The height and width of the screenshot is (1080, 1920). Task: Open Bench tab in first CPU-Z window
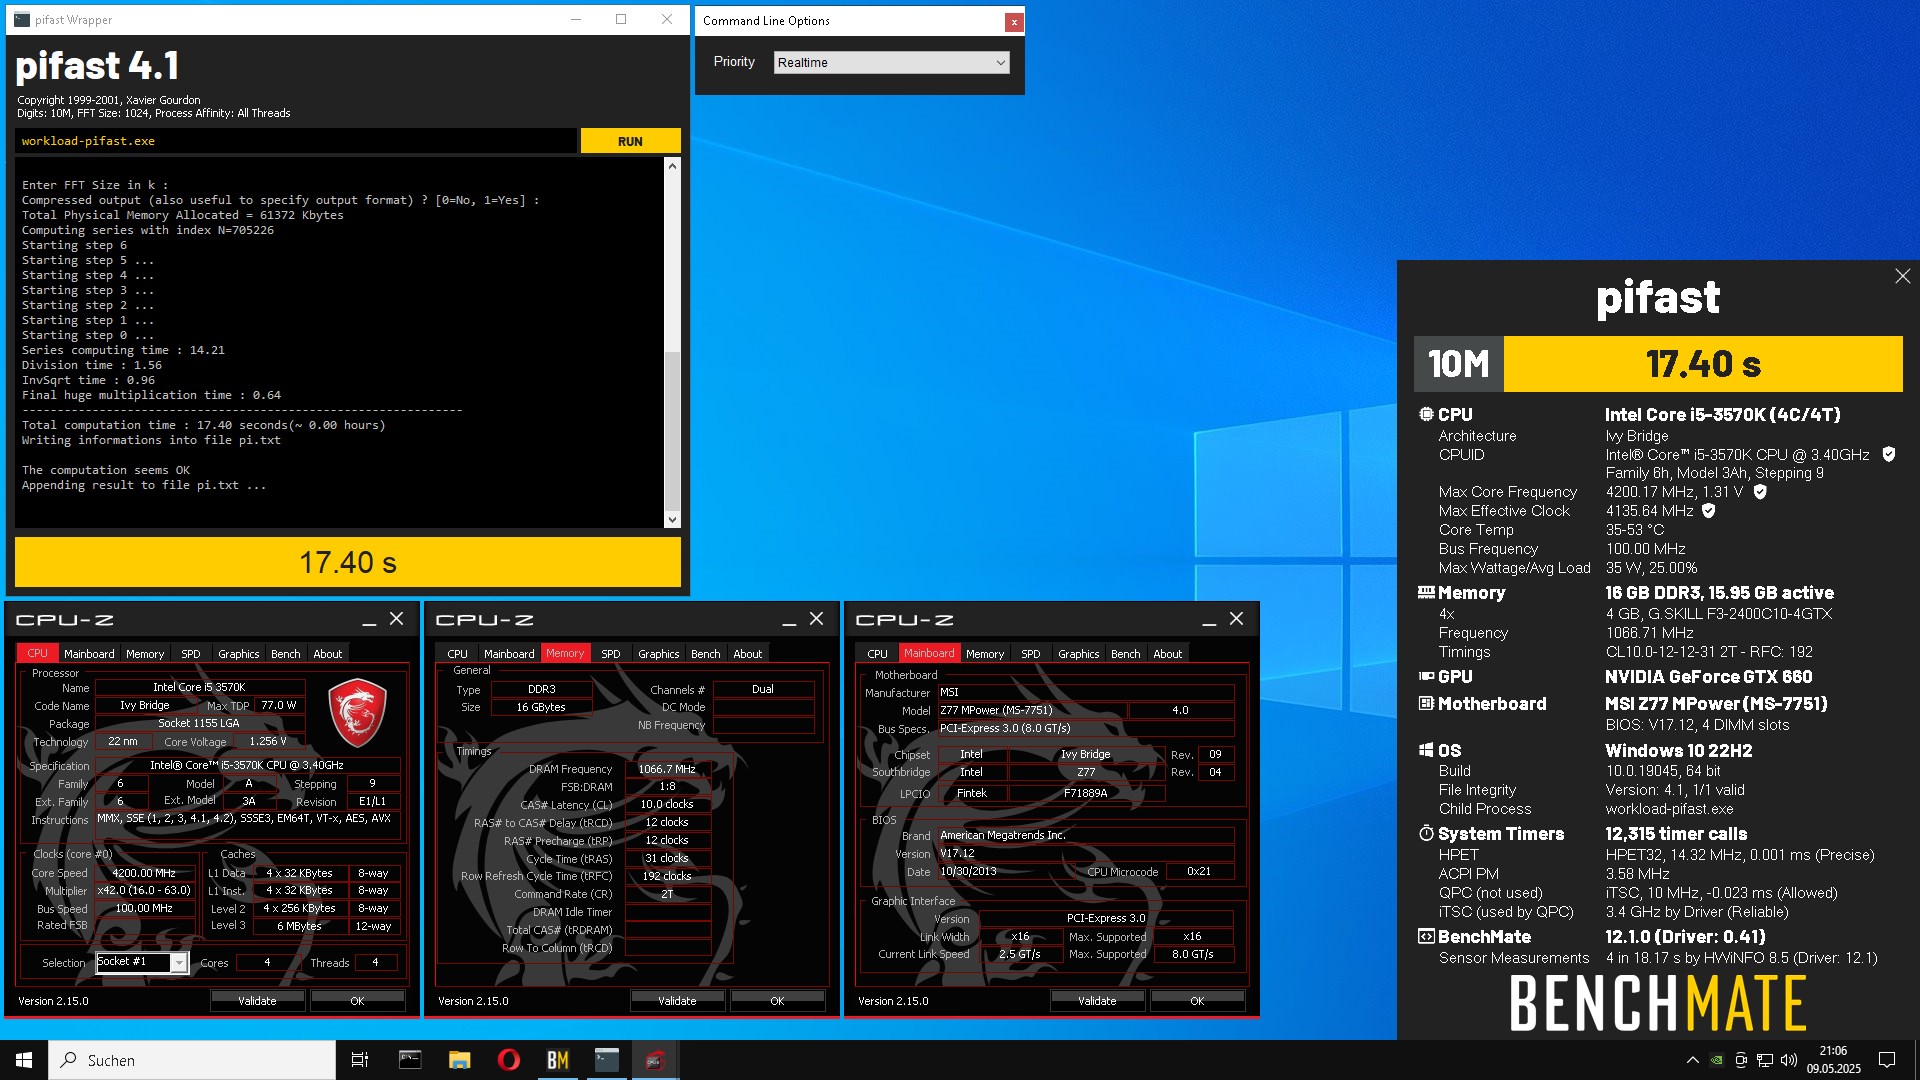[x=286, y=654]
